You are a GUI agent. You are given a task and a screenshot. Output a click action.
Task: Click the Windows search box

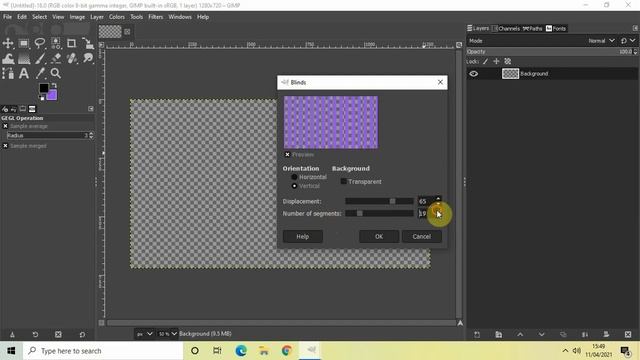coord(103,351)
